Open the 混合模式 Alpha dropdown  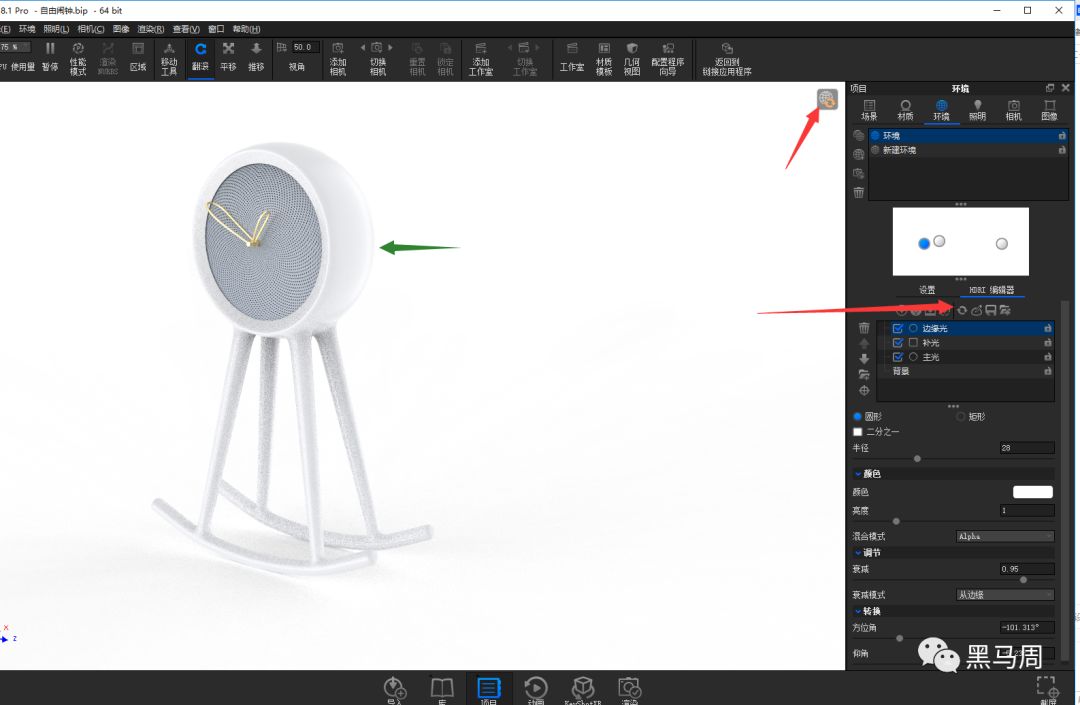click(x=1005, y=536)
